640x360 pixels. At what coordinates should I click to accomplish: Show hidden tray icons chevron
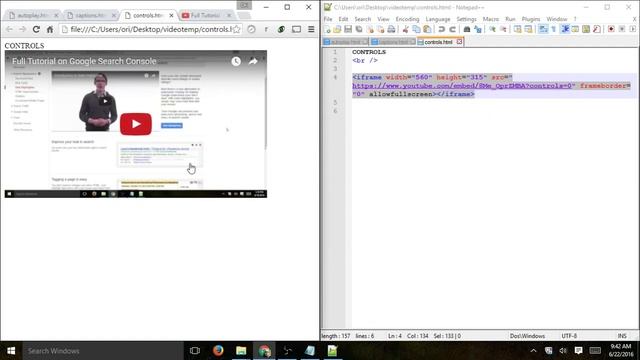533,351
